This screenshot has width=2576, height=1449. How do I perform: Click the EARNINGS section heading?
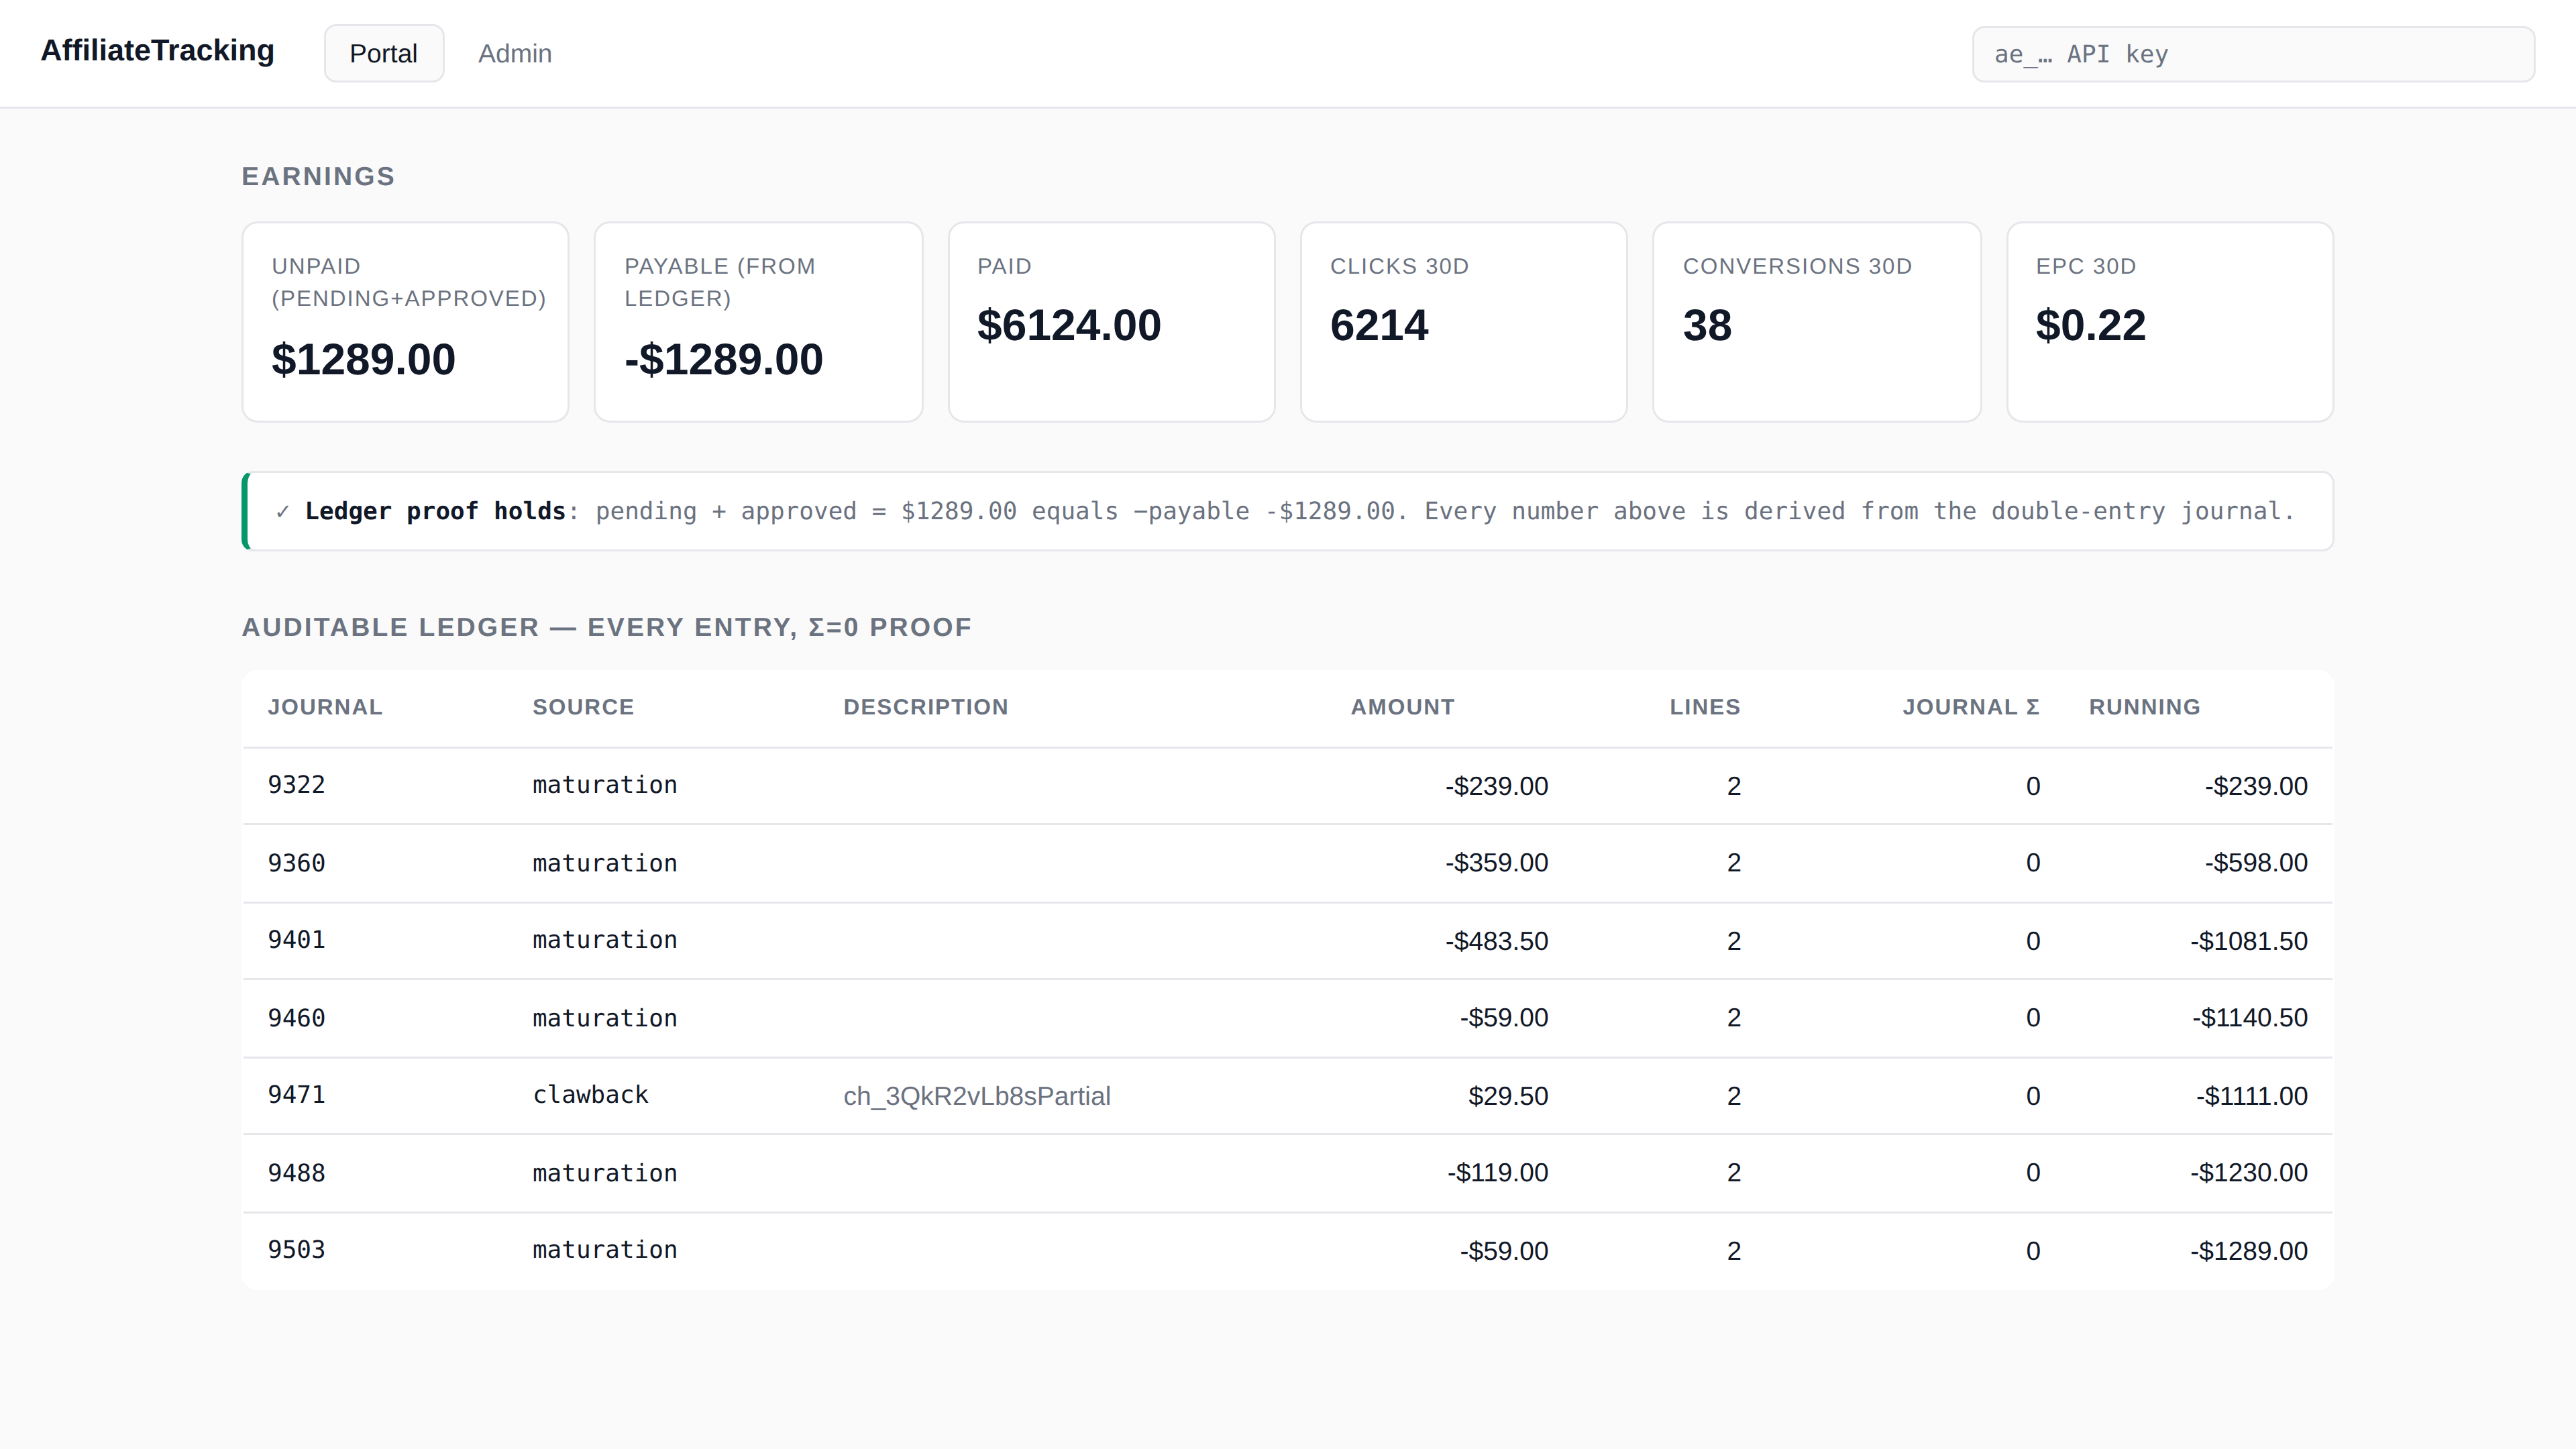318,177
